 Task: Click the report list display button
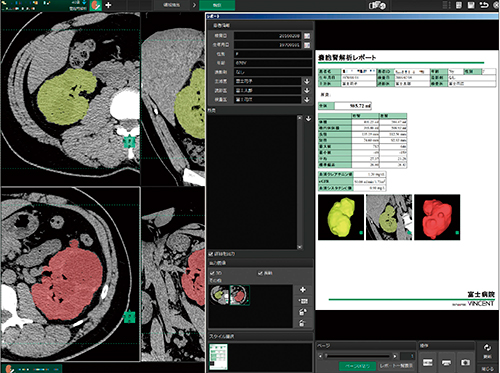pyautogui.click(x=396, y=366)
